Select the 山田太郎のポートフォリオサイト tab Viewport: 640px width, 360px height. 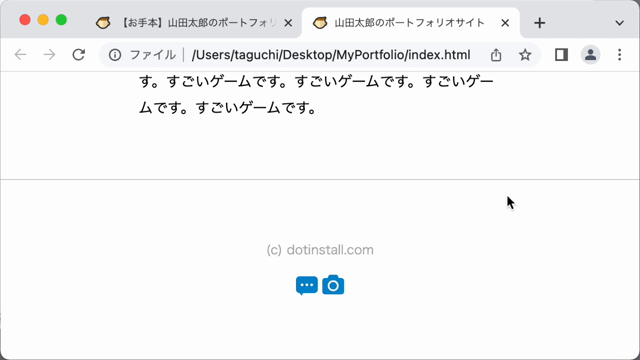pos(410,23)
